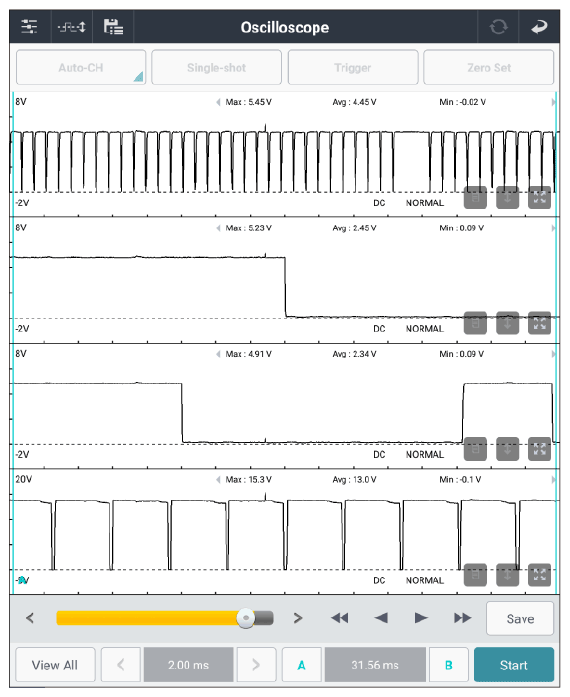
Task: Click the Zero Set button
Action: [x=489, y=67]
